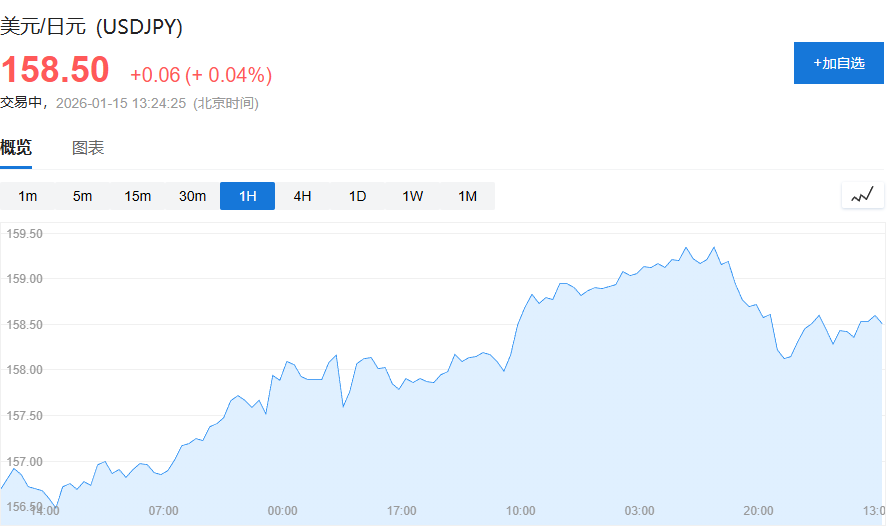This screenshot has width=888, height=526.
Task: Select the 1W weekly interval
Action: pyautogui.click(x=412, y=196)
